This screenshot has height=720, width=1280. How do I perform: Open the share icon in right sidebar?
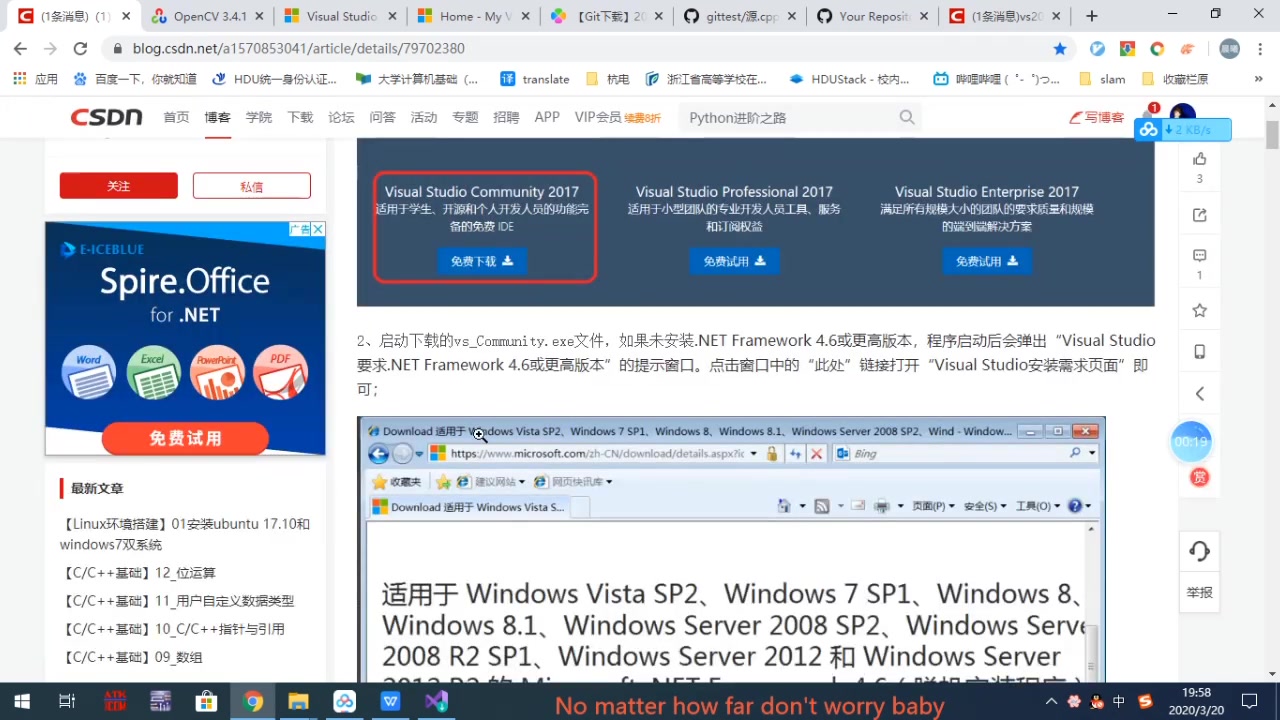pyautogui.click(x=1200, y=215)
